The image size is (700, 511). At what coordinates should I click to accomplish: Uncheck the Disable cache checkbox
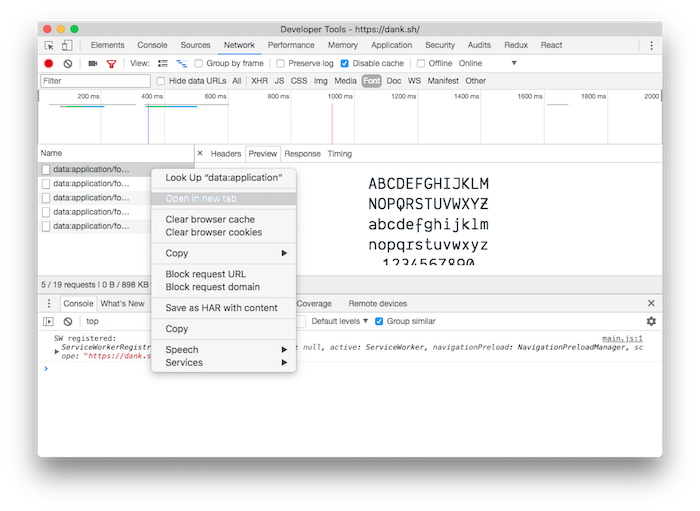[x=345, y=63]
